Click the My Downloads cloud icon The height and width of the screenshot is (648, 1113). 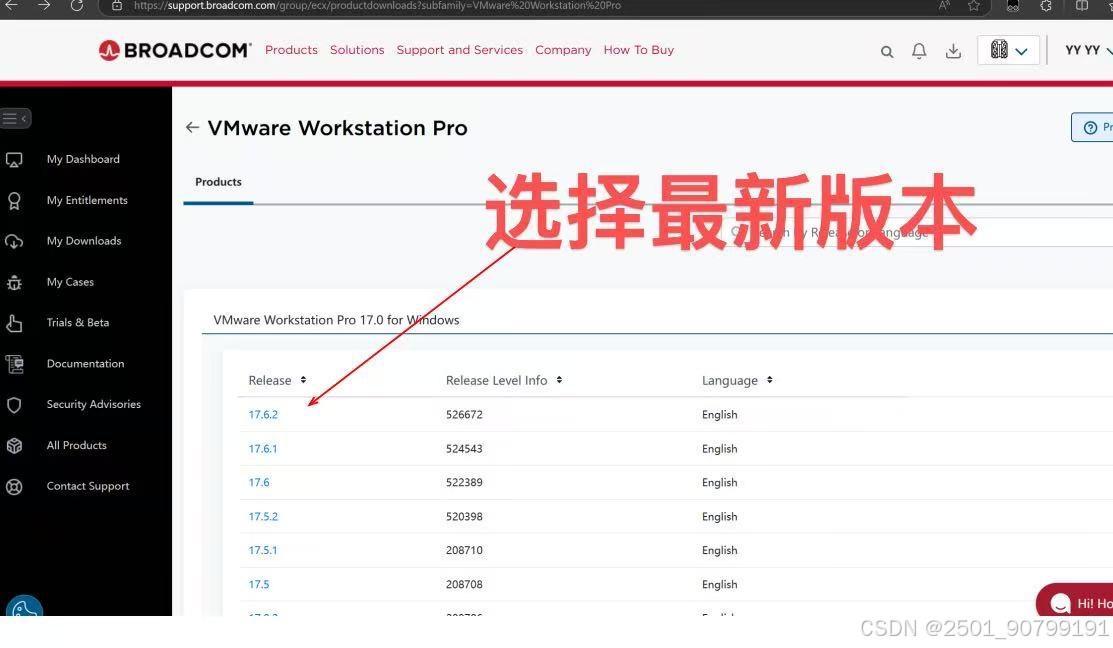[x=14, y=242]
